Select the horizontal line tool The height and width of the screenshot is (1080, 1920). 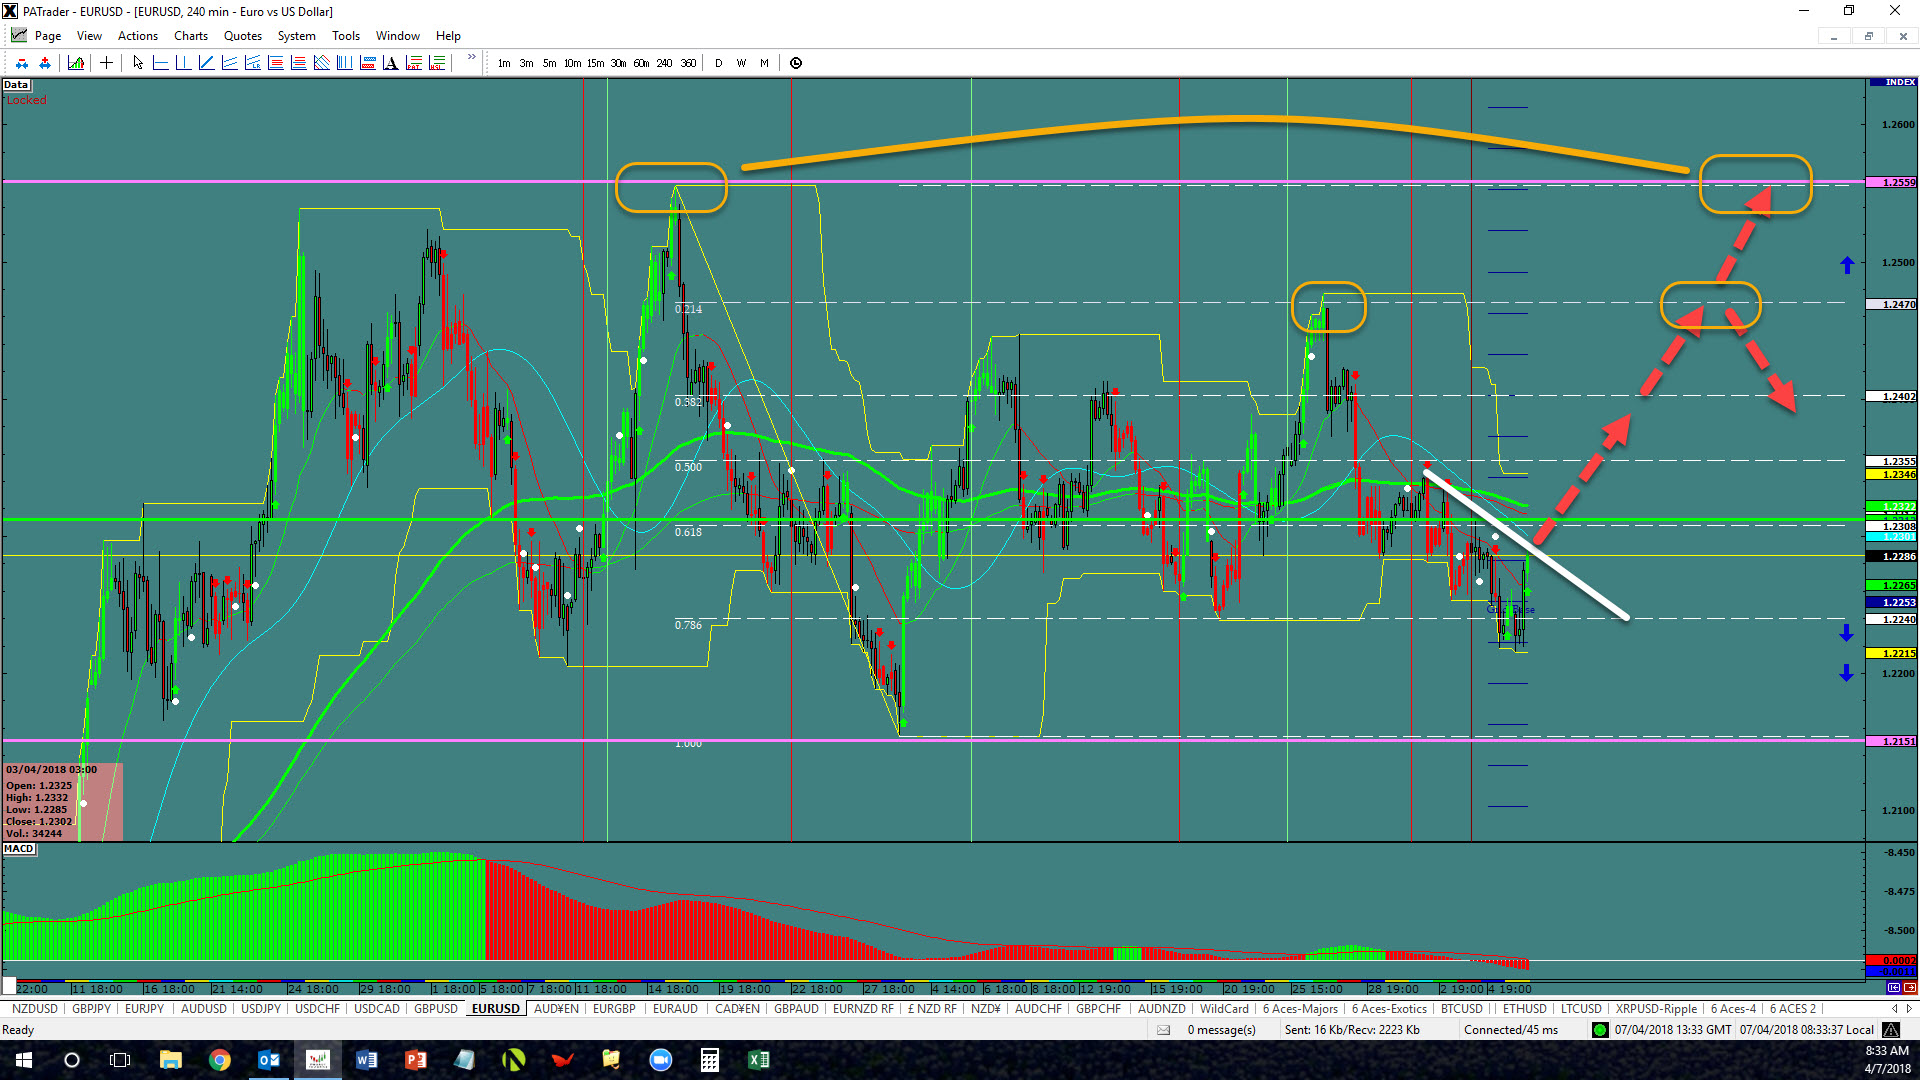160,63
